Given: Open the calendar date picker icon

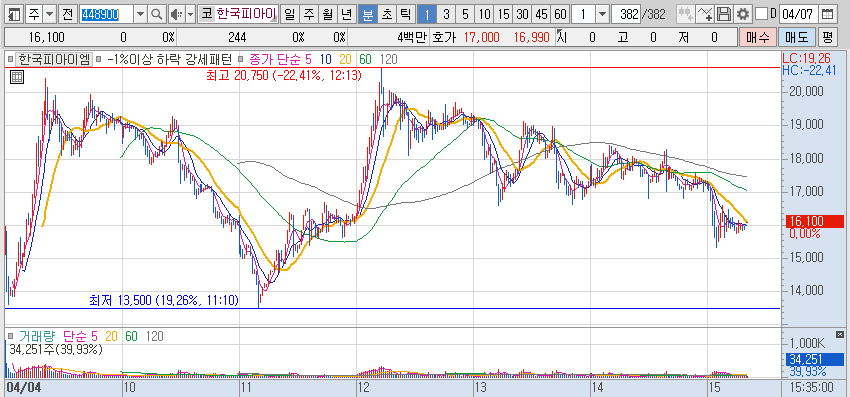Looking at the screenshot, I should pos(827,14).
